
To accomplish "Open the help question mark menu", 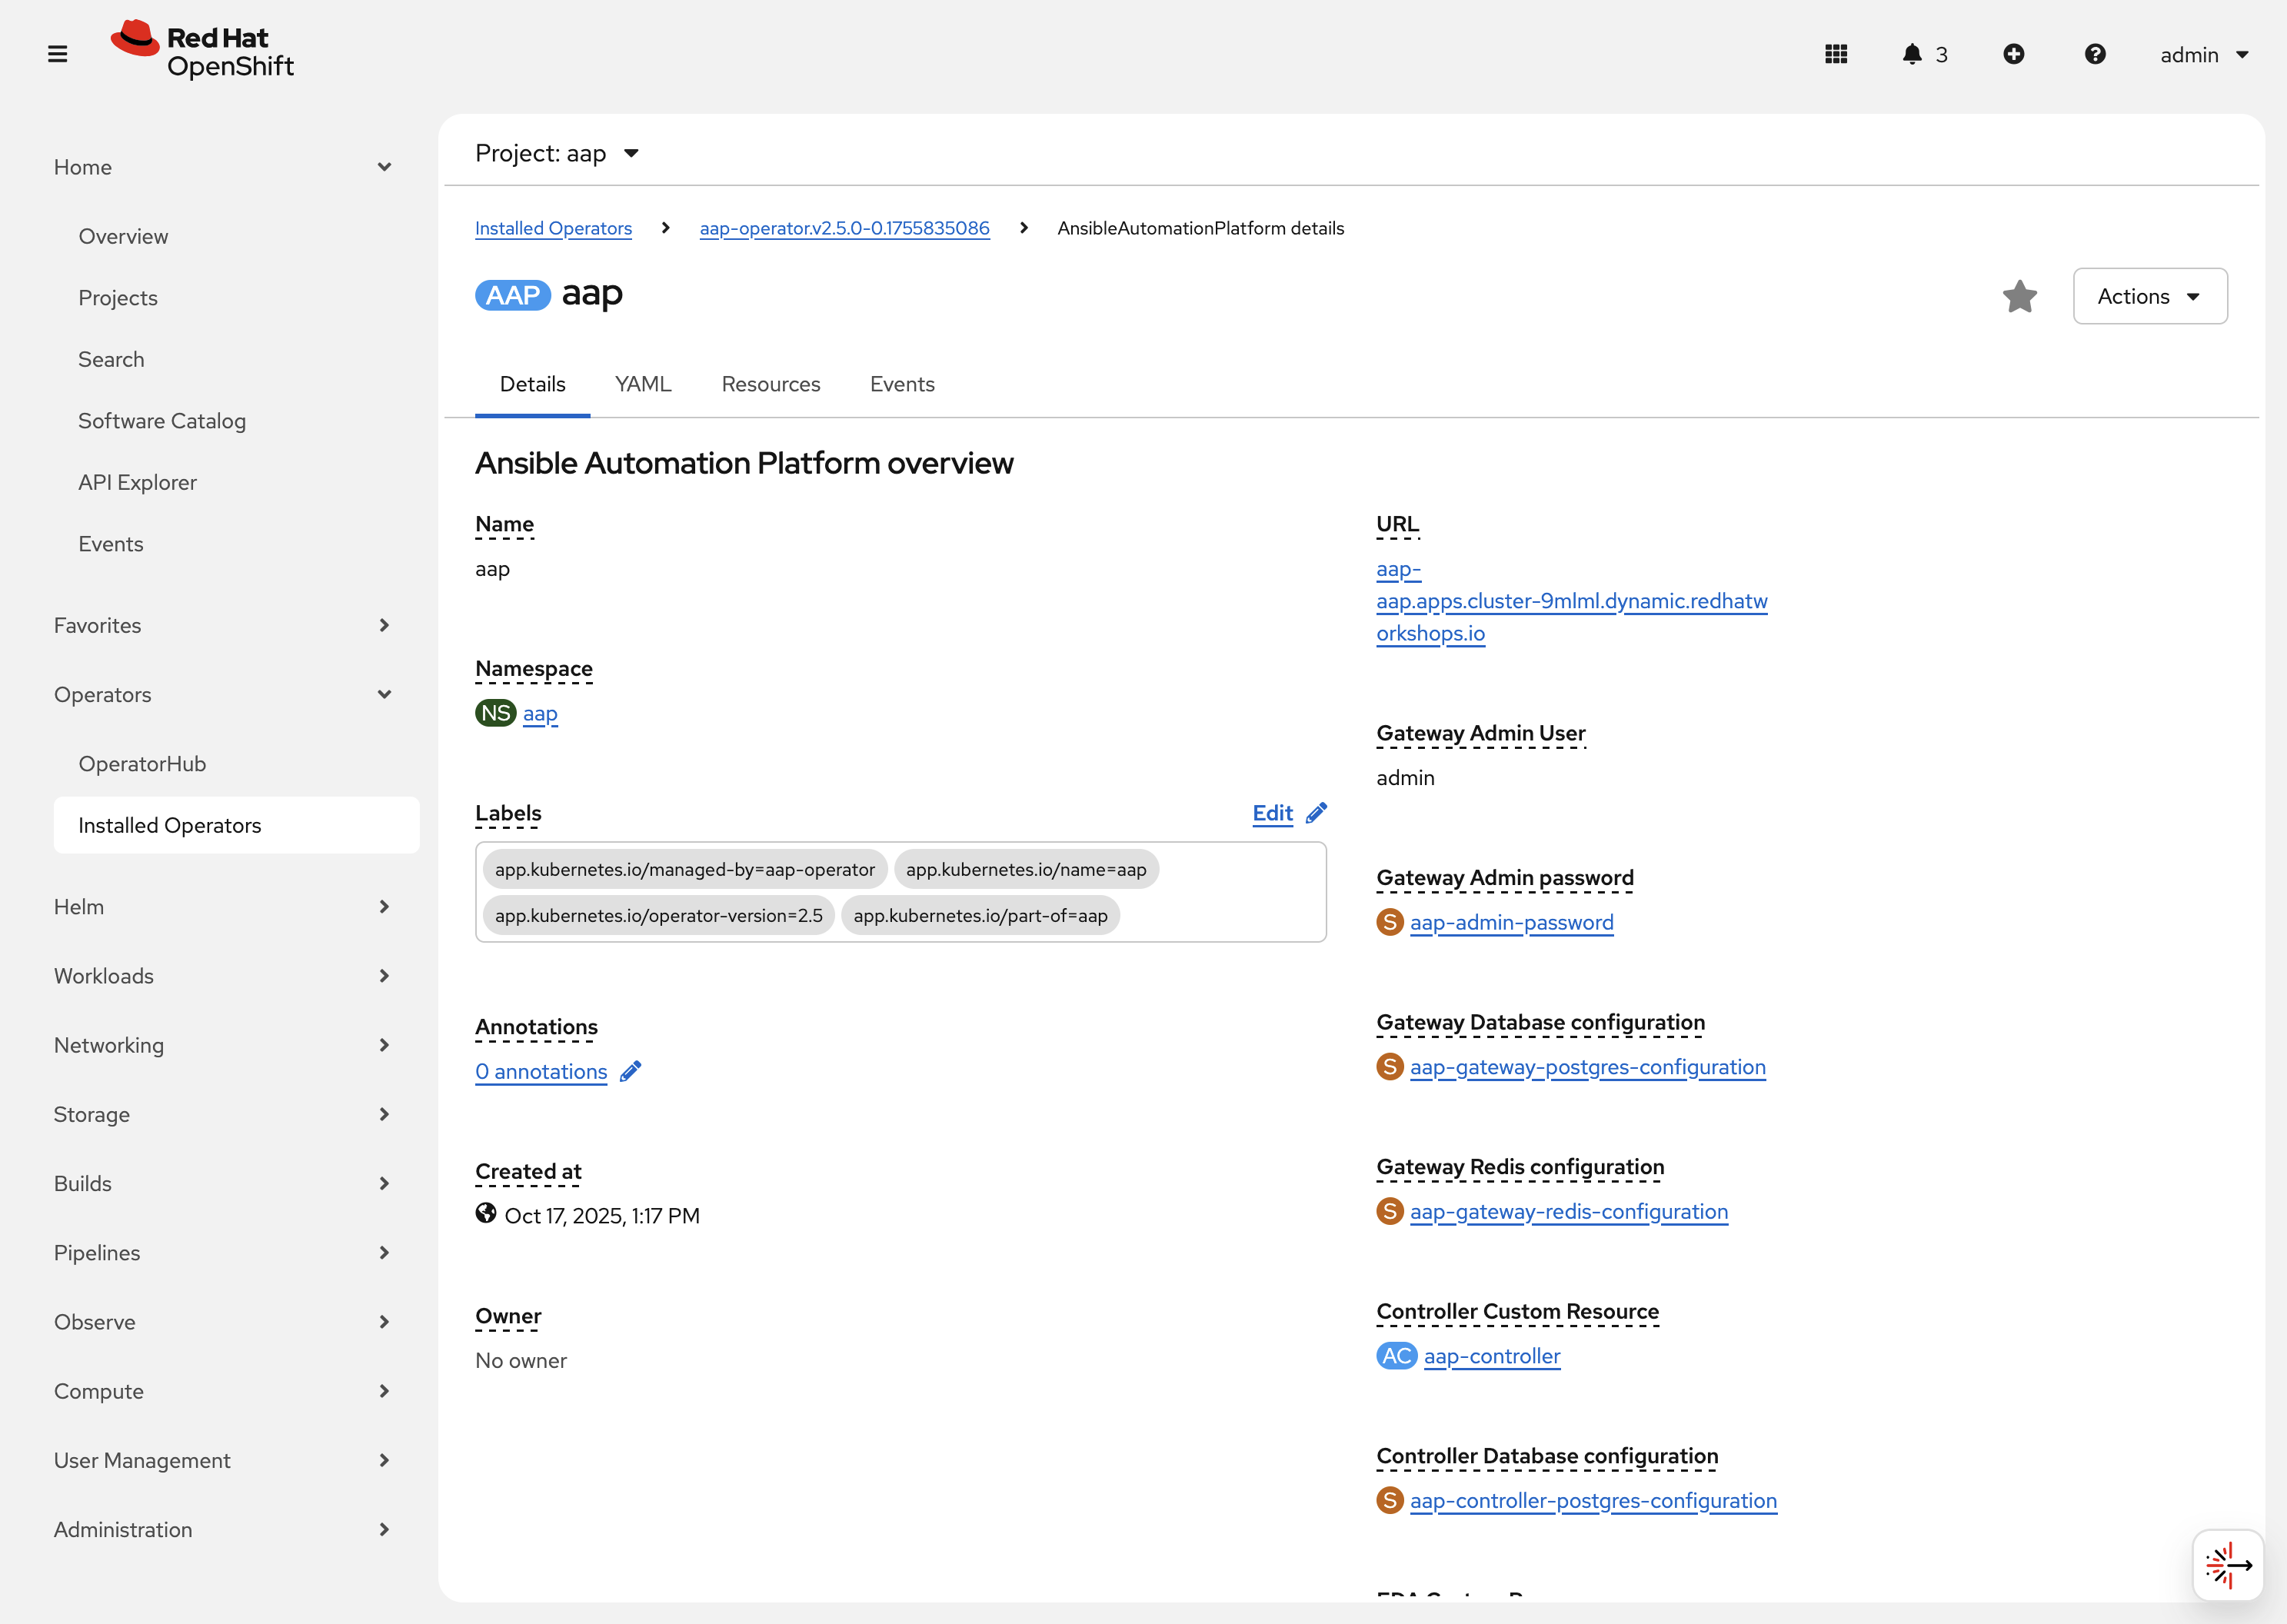I will pyautogui.click(x=2096, y=54).
